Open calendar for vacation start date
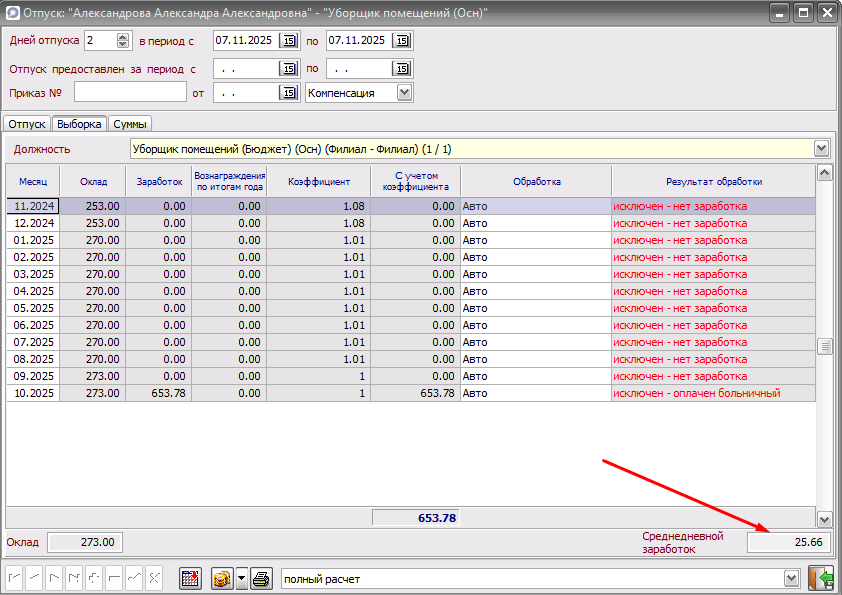The image size is (842, 595). [288, 41]
